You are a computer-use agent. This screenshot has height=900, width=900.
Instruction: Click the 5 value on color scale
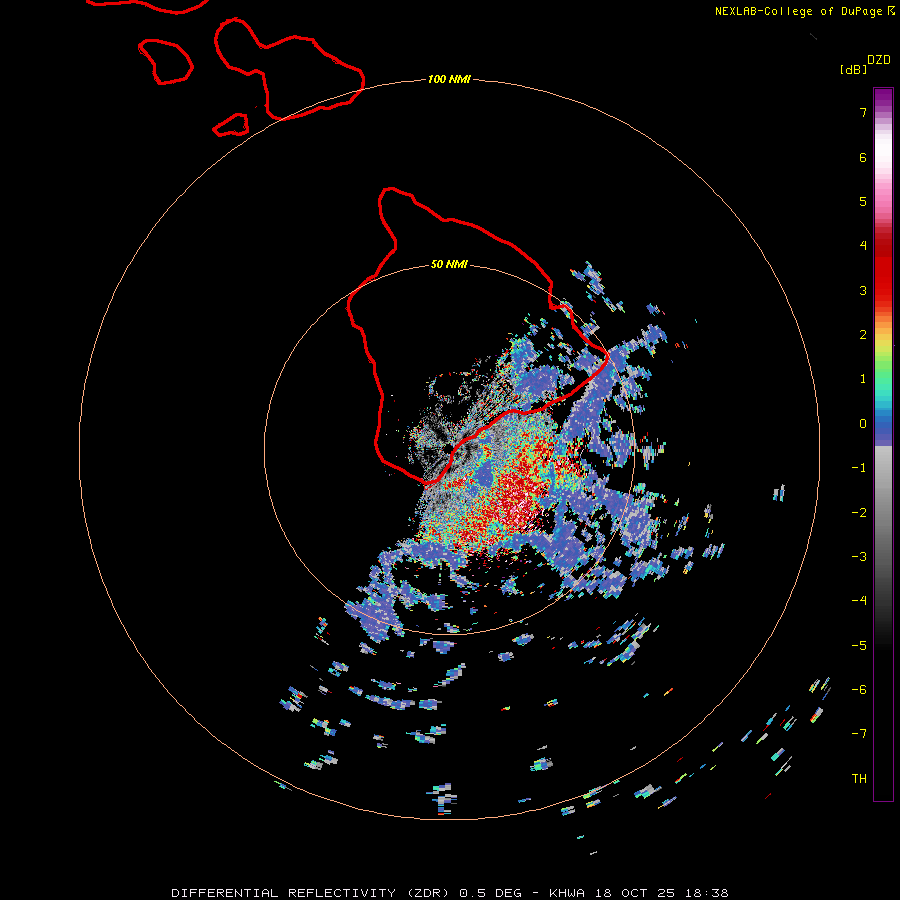(x=863, y=201)
